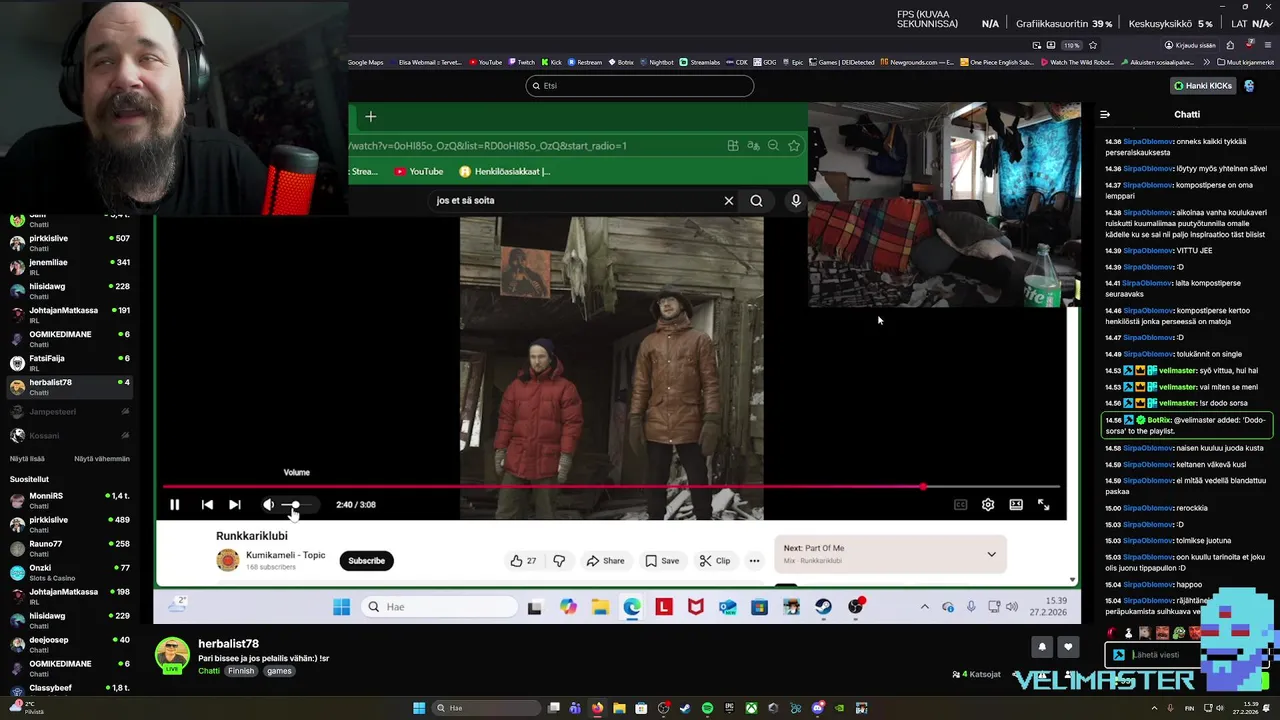Enter fullscreen in video player
Image resolution: width=1280 pixels, height=720 pixels.
click(1044, 505)
